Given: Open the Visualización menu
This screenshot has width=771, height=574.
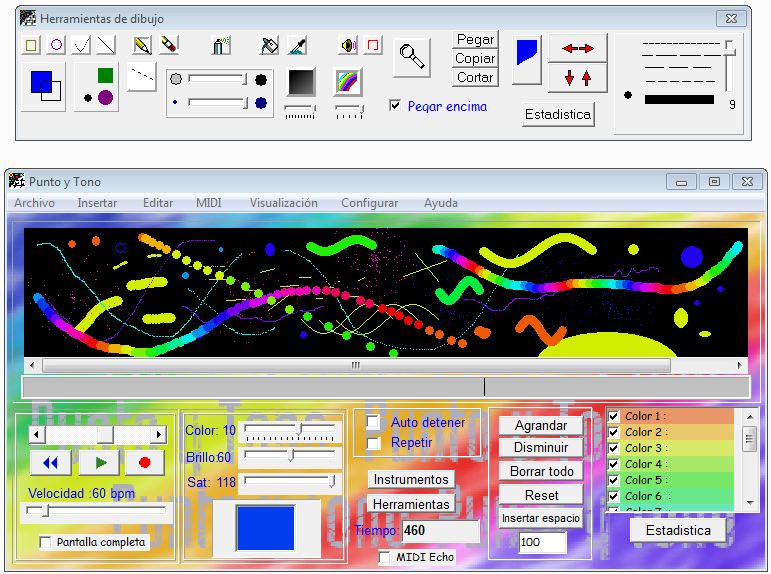Looking at the screenshot, I should click(x=283, y=203).
